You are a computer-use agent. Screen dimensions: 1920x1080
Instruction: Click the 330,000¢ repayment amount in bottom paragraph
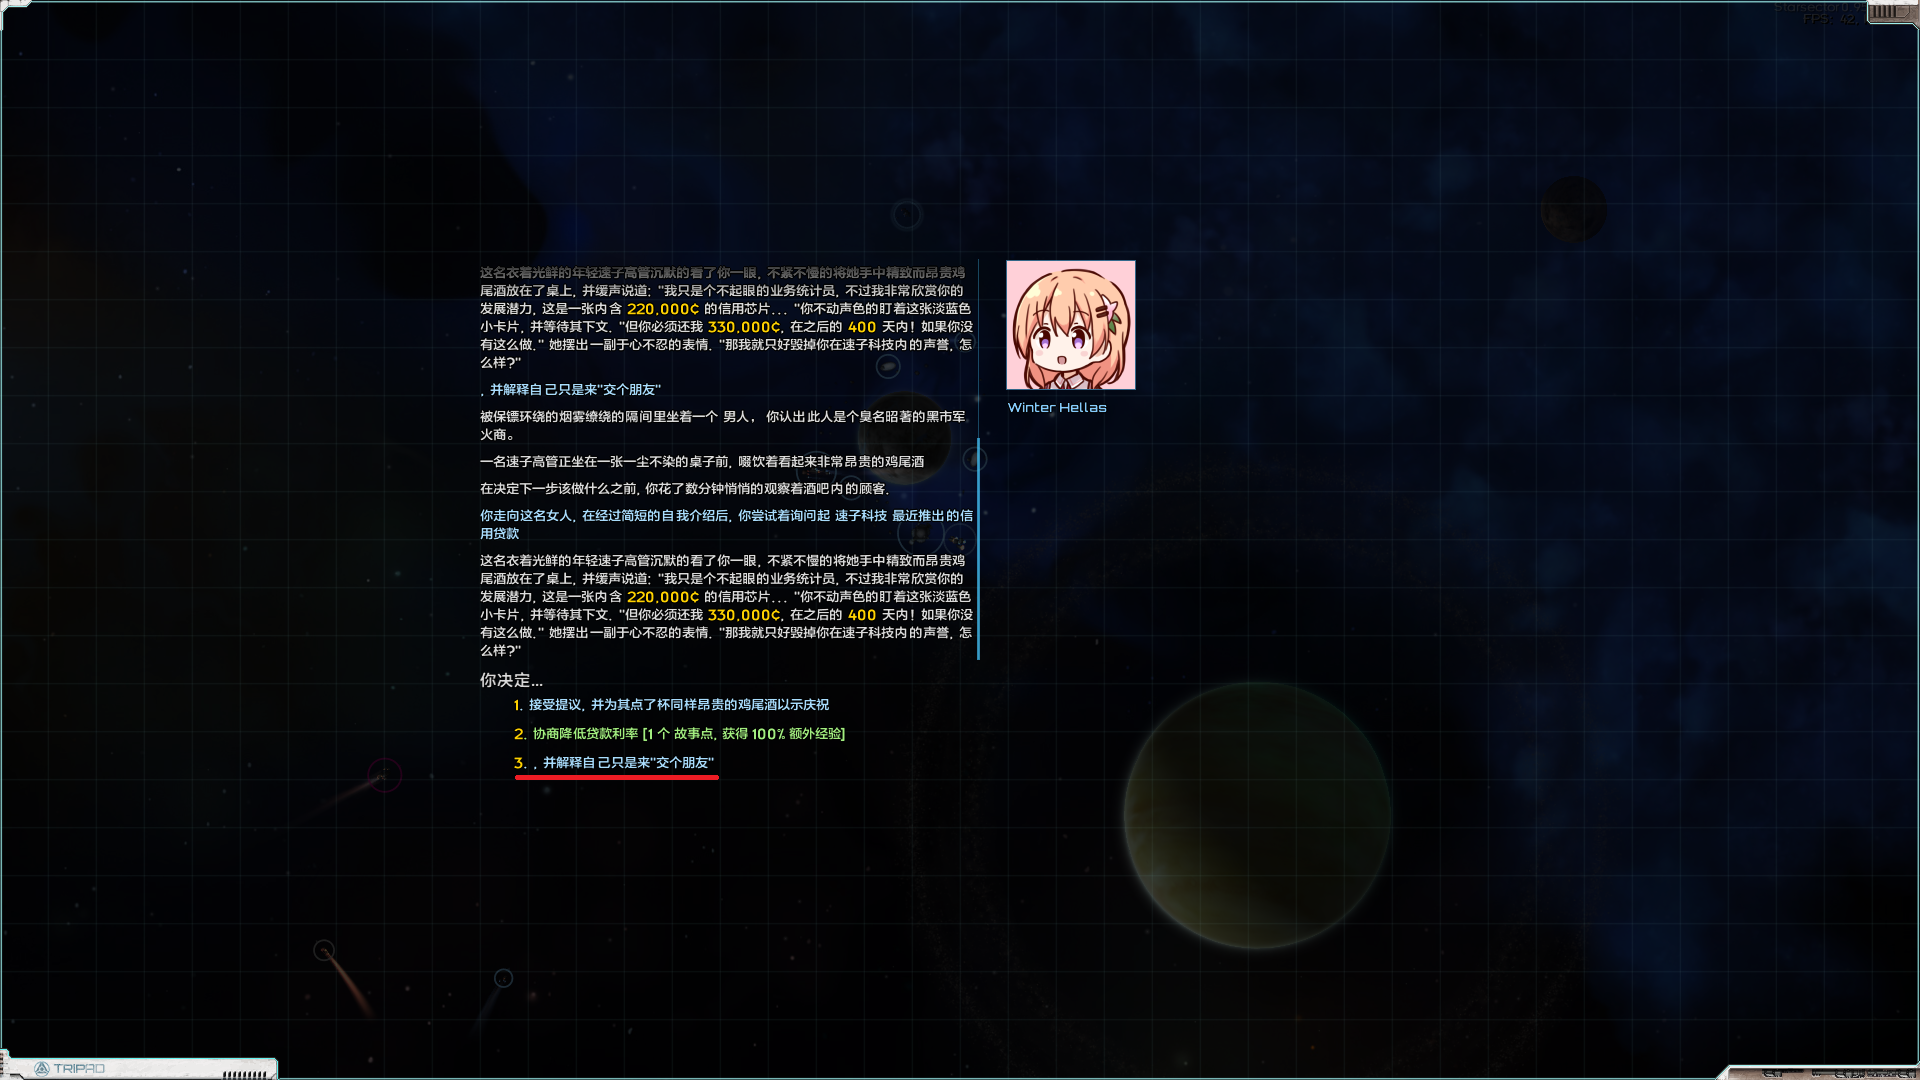743,615
